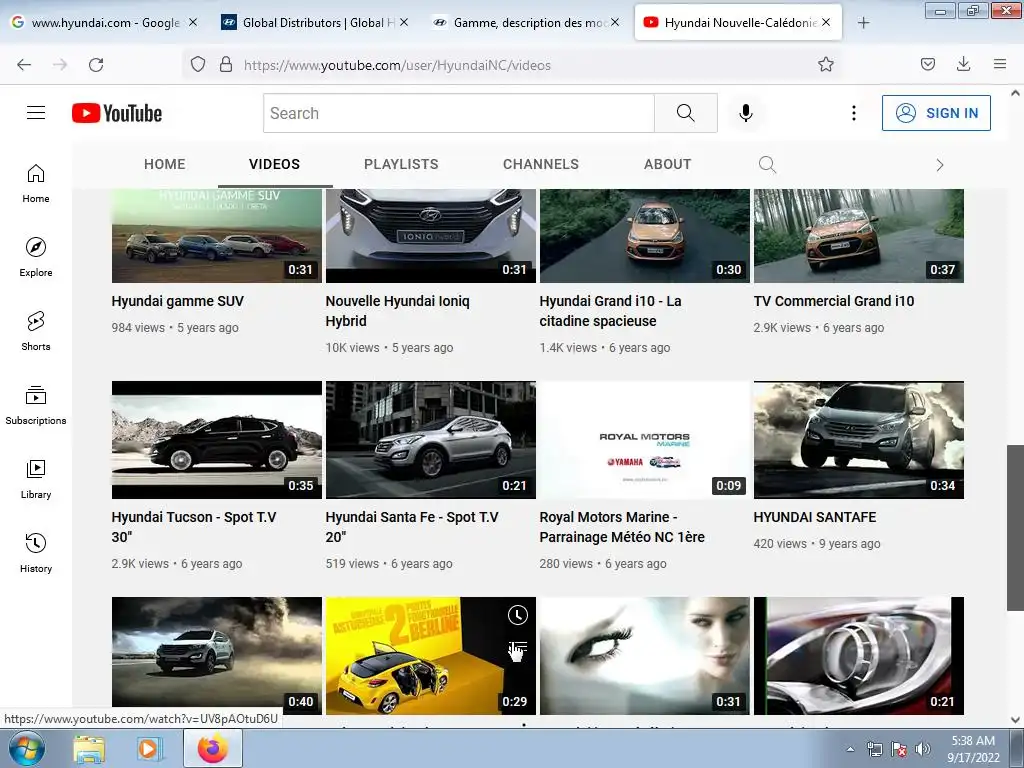Image resolution: width=1024 pixels, height=768 pixels.
Task: Go to Home in the sidebar
Action: click(x=36, y=184)
